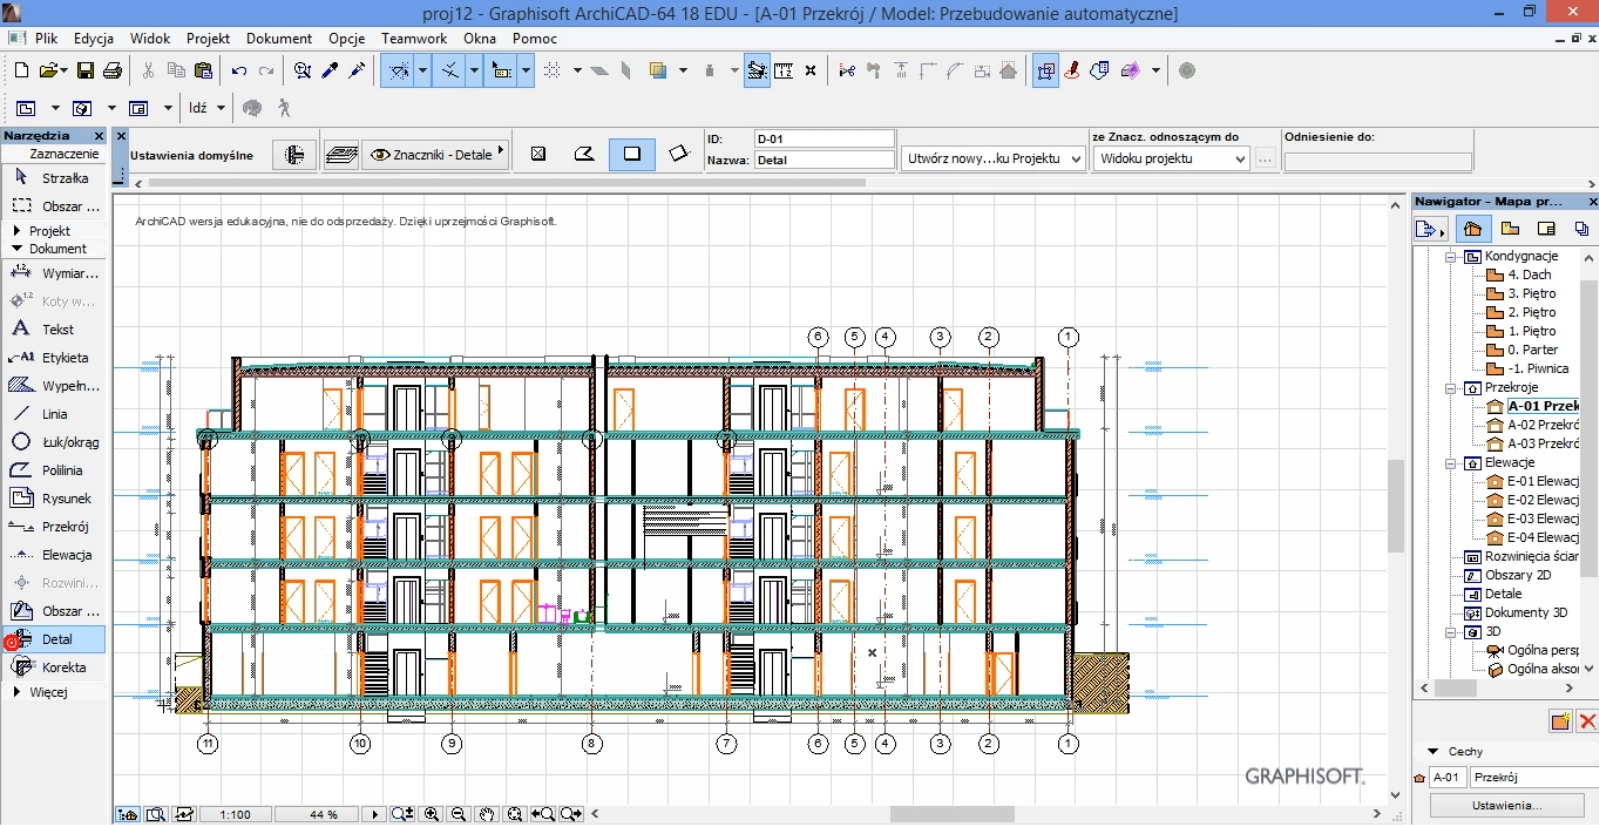Select rotated rectangle geometry method
The height and width of the screenshot is (825, 1599).
point(678,154)
